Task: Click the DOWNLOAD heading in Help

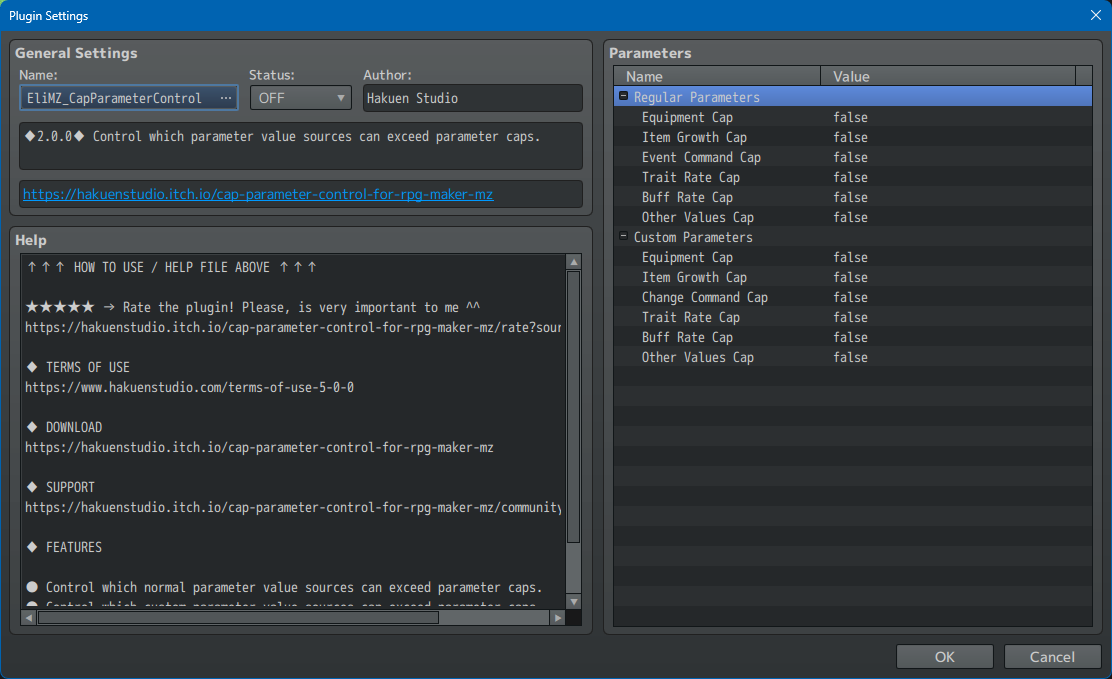Action: point(74,427)
